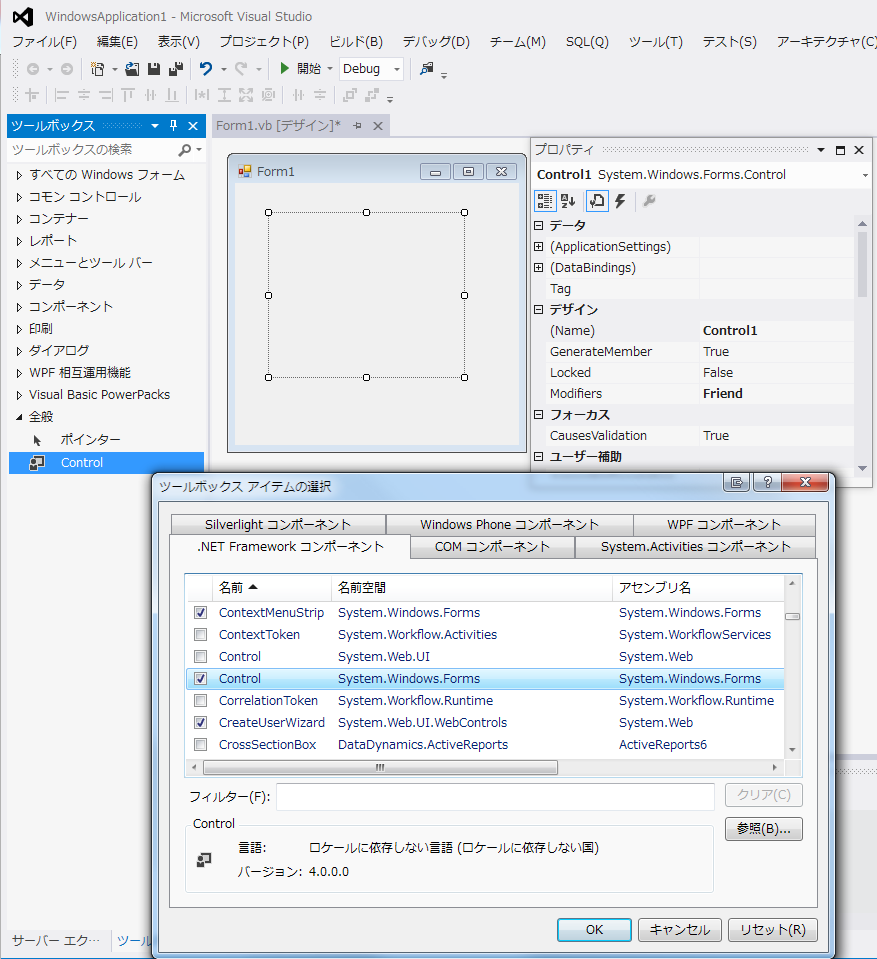Click the toolbox search magnifier icon
Image resolution: width=877 pixels, height=959 pixels.
[x=184, y=150]
